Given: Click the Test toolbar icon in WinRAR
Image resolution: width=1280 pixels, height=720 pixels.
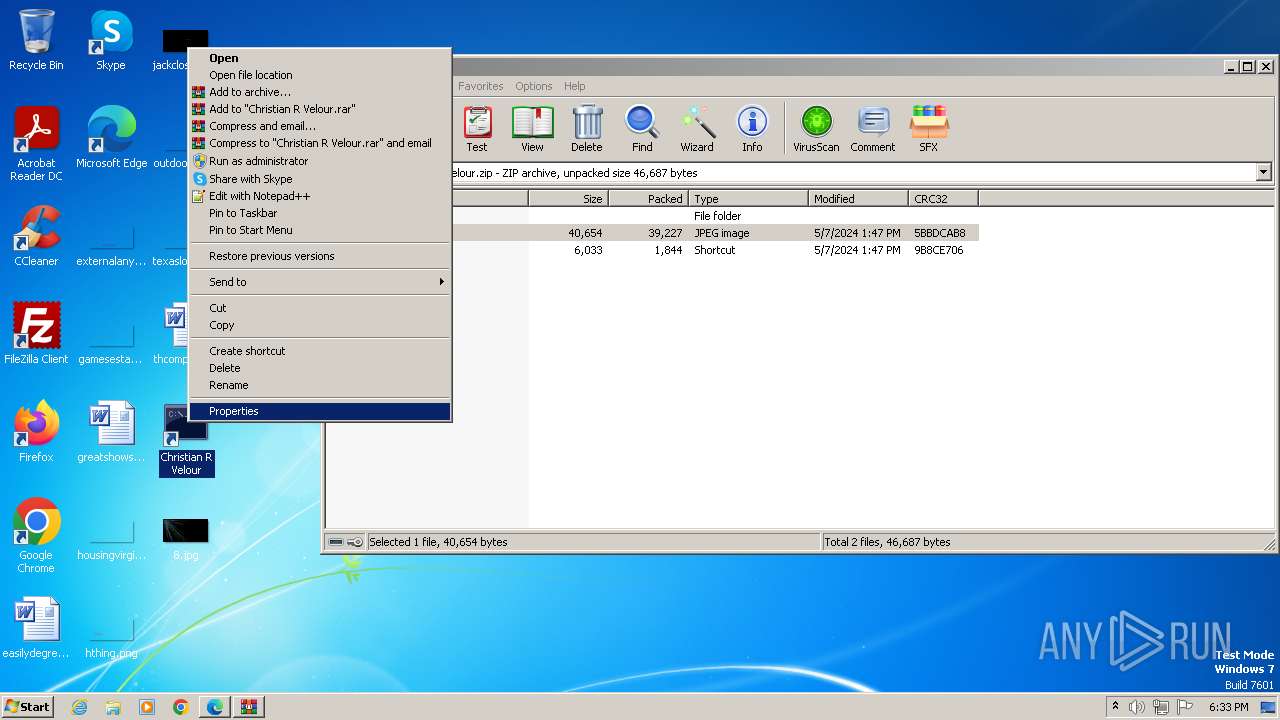Looking at the screenshot, I should tap(477, 129).
